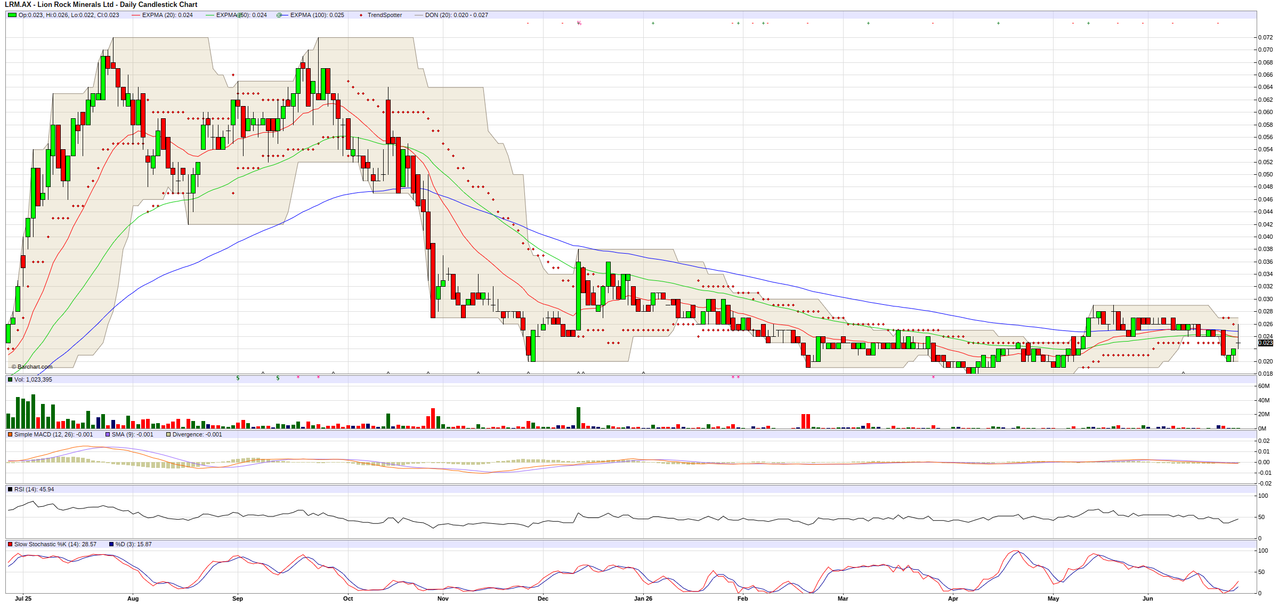This screenshot has height=615, width=1279.
Task: Click the TrendSpotter legend label
Action: (384, 15)
